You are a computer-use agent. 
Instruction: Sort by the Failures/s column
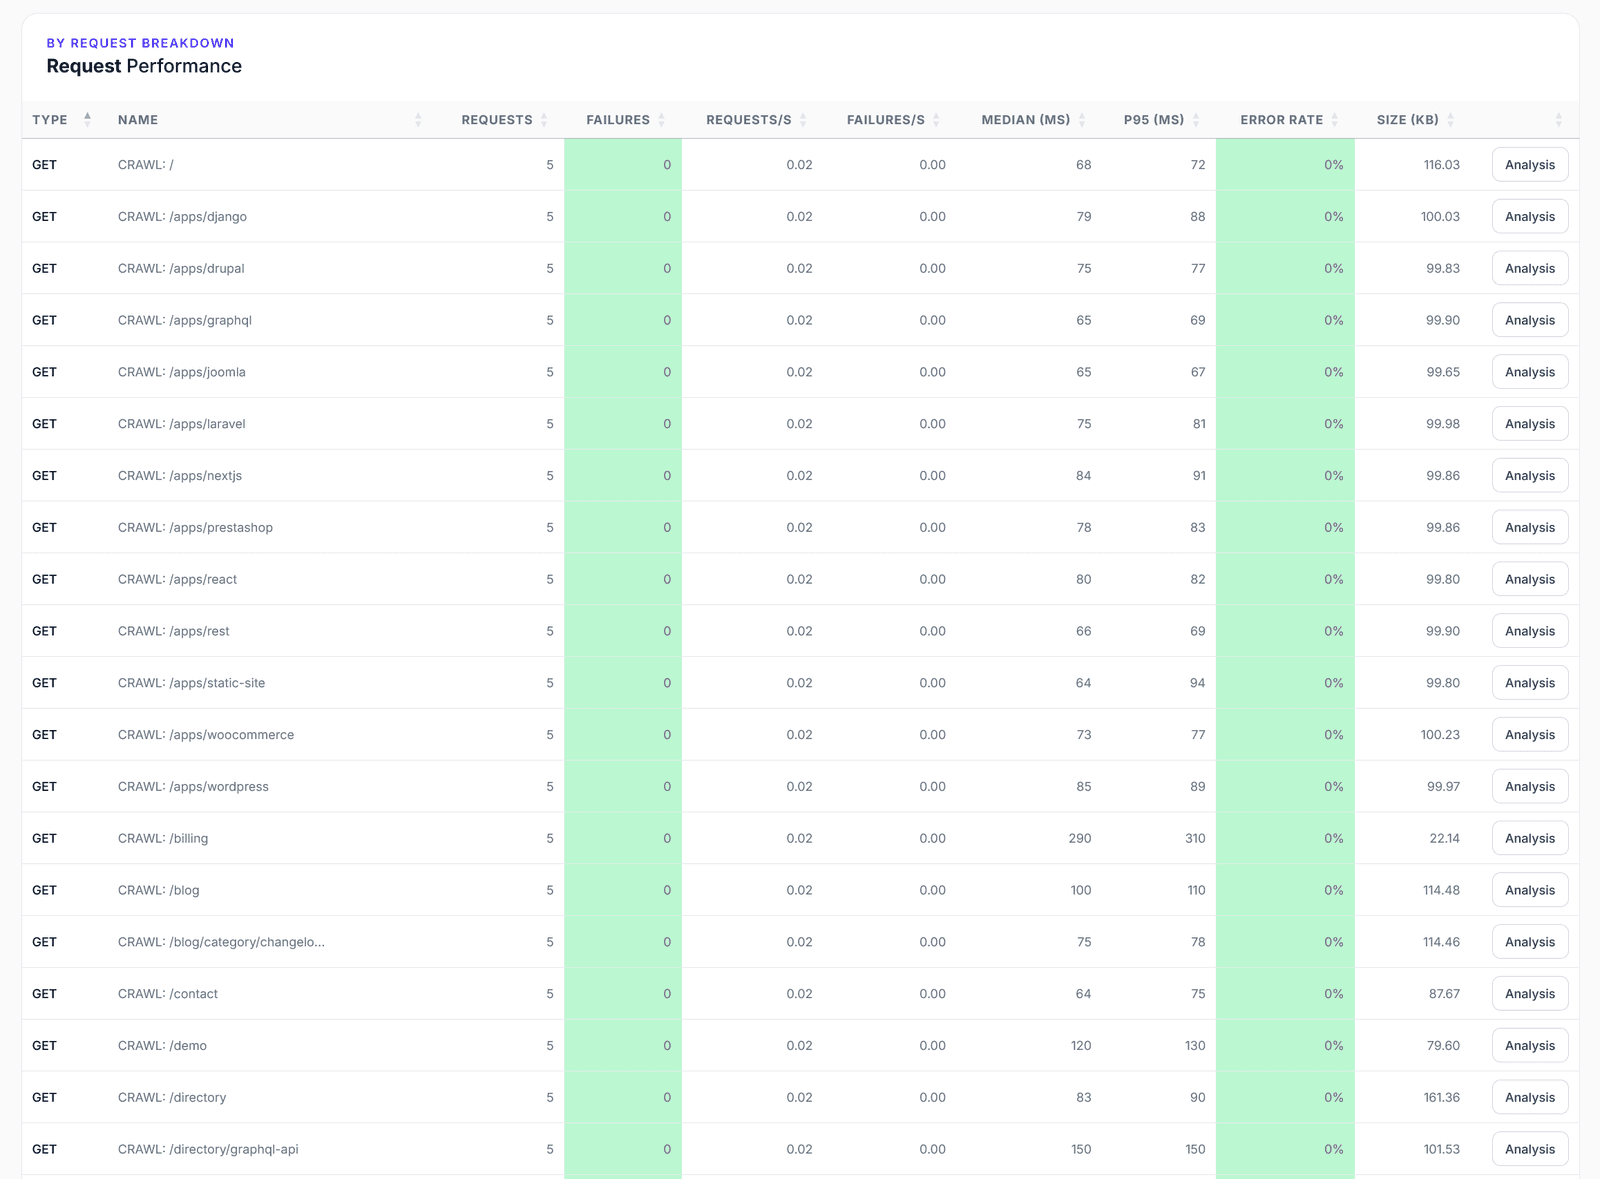pos(936,119)
